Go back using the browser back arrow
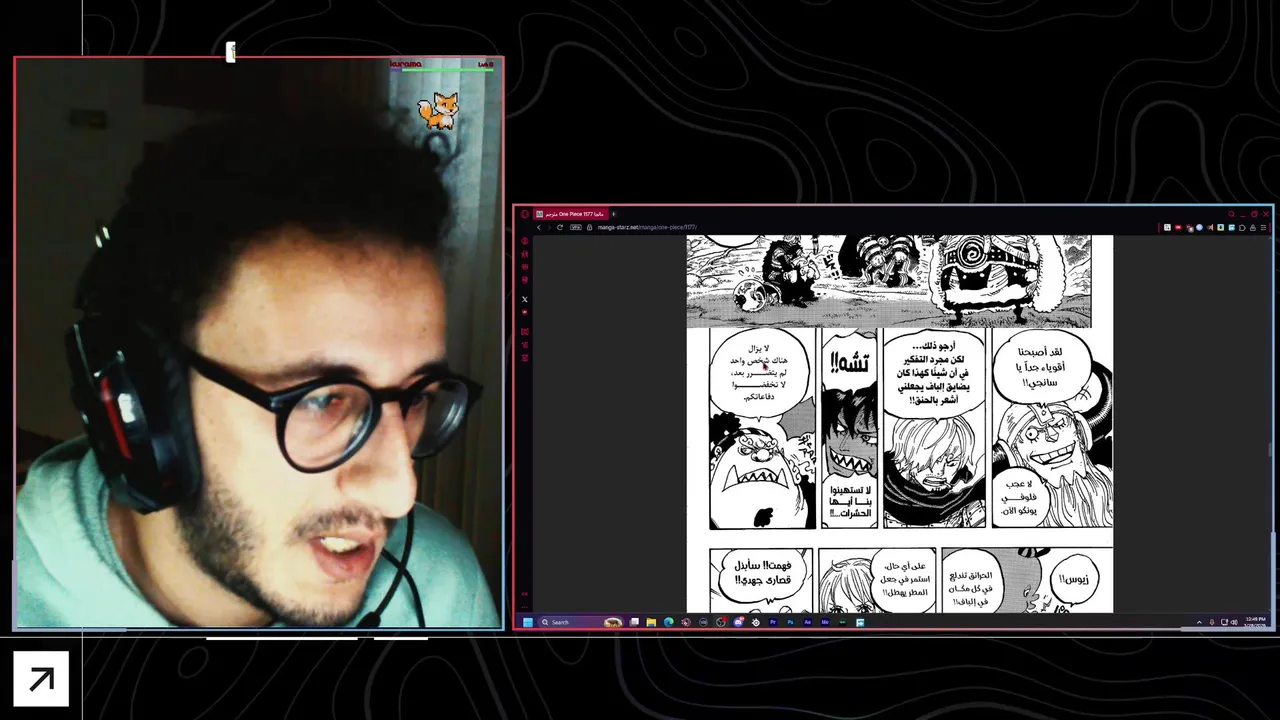This screenshot has width=1280, height=720. [539, 227]
